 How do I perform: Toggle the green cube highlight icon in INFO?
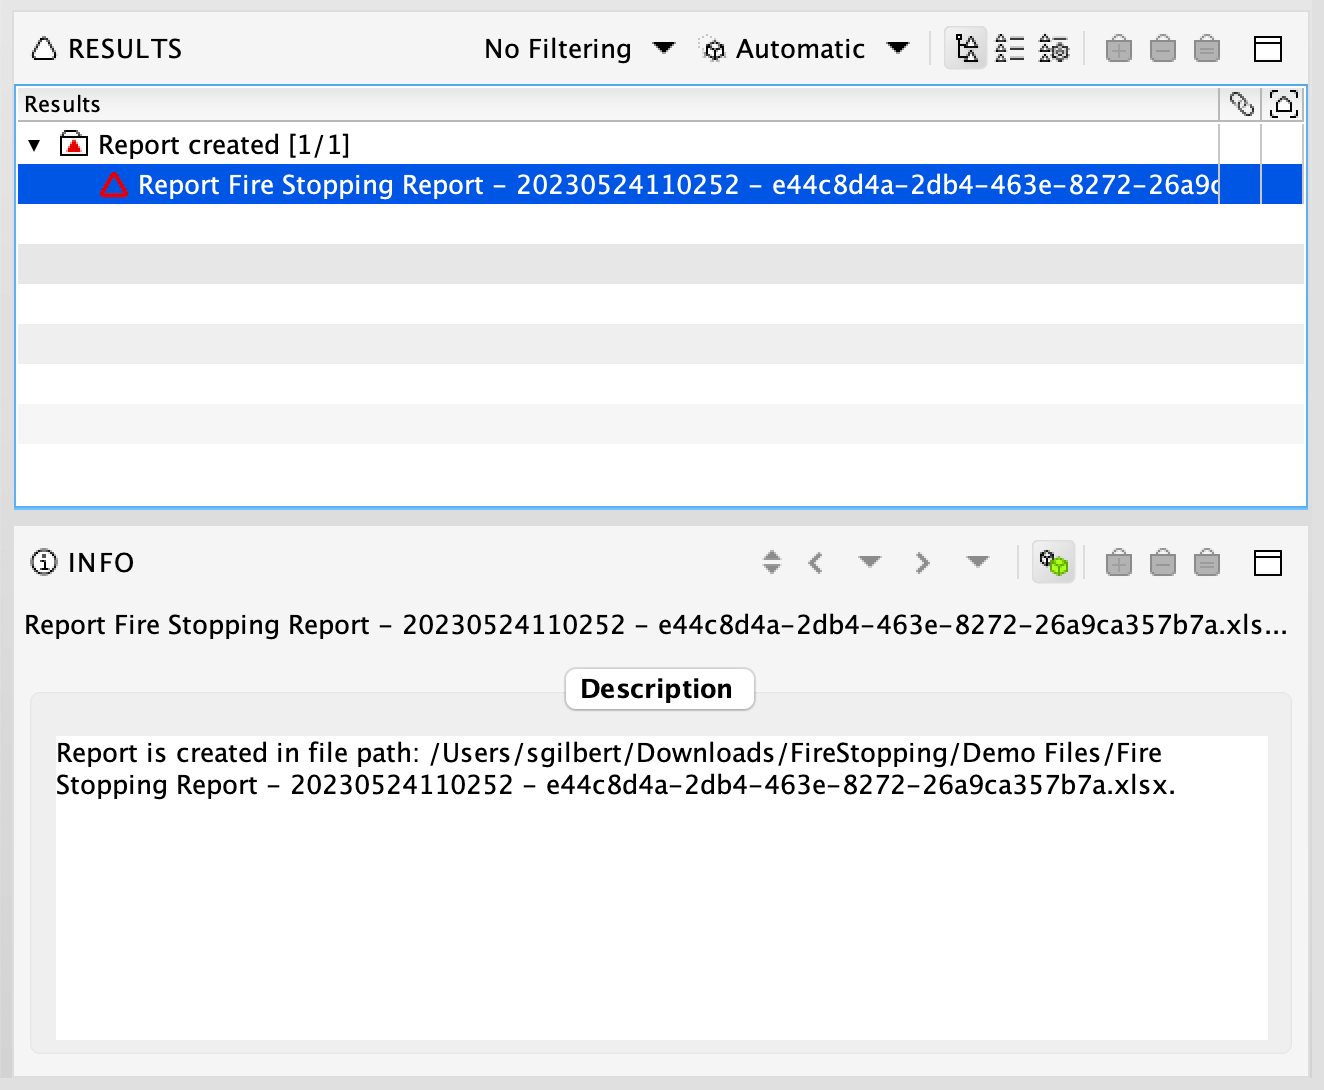tap(1053, 562)
